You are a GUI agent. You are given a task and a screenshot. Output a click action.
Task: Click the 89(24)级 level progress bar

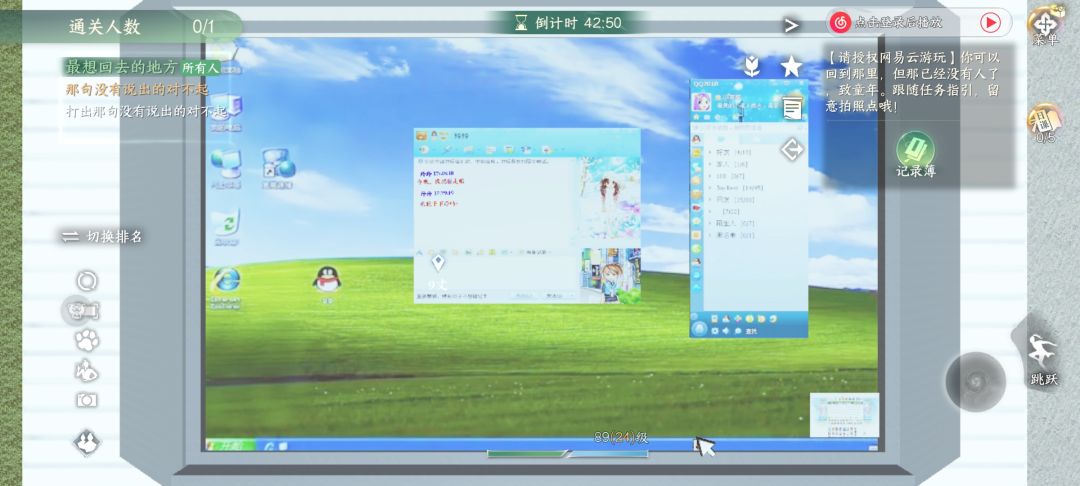pyautogui.click(x=567, y=453)
